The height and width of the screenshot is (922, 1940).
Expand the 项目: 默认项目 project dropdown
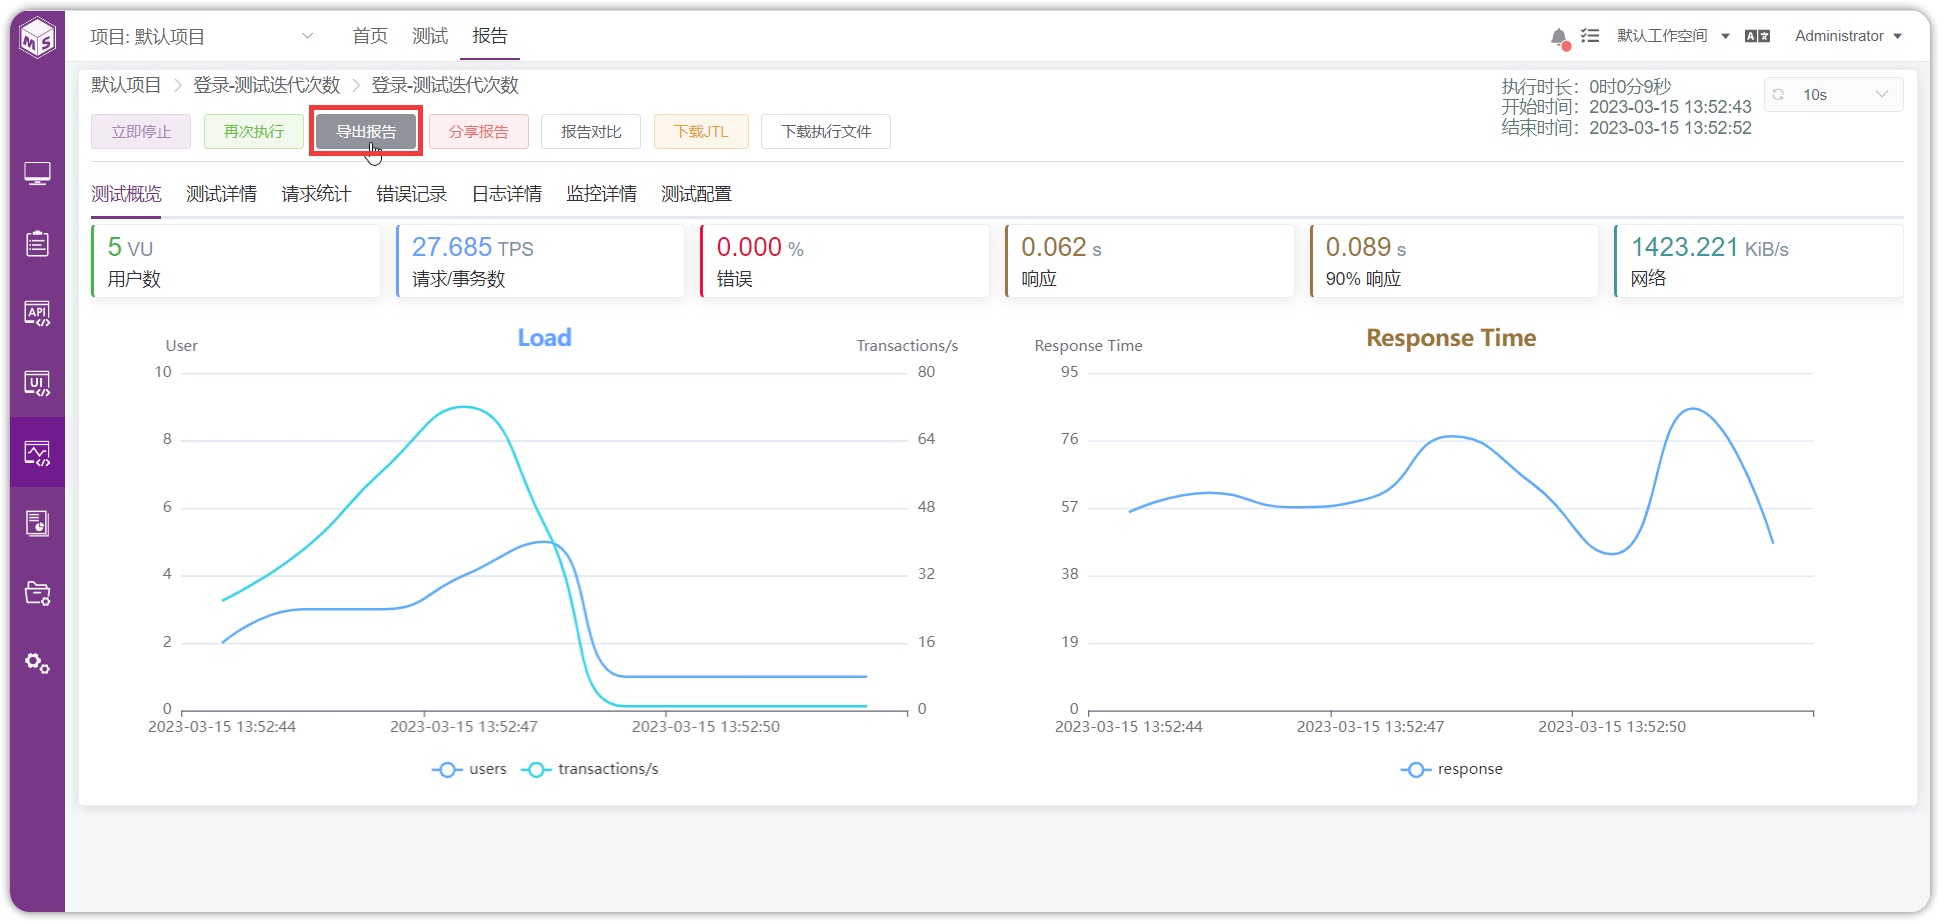(x=202, y=37)
